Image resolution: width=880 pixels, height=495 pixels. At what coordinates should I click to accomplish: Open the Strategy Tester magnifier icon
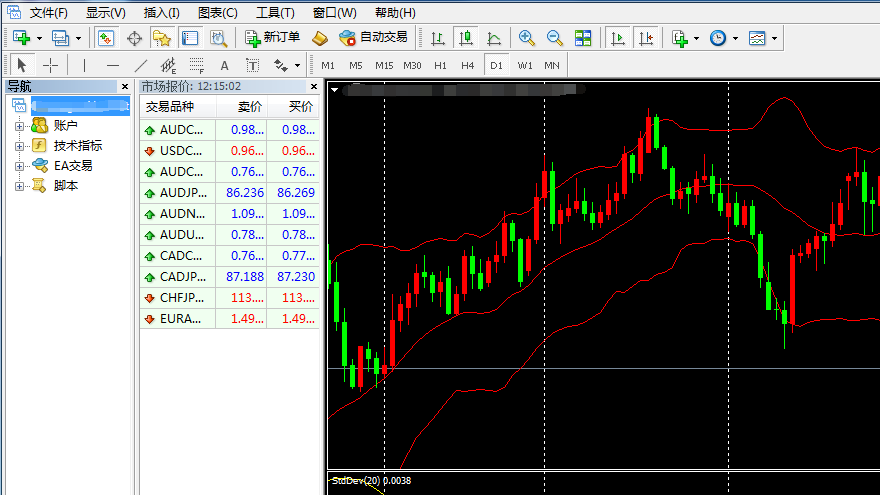(x=218, y=38)
